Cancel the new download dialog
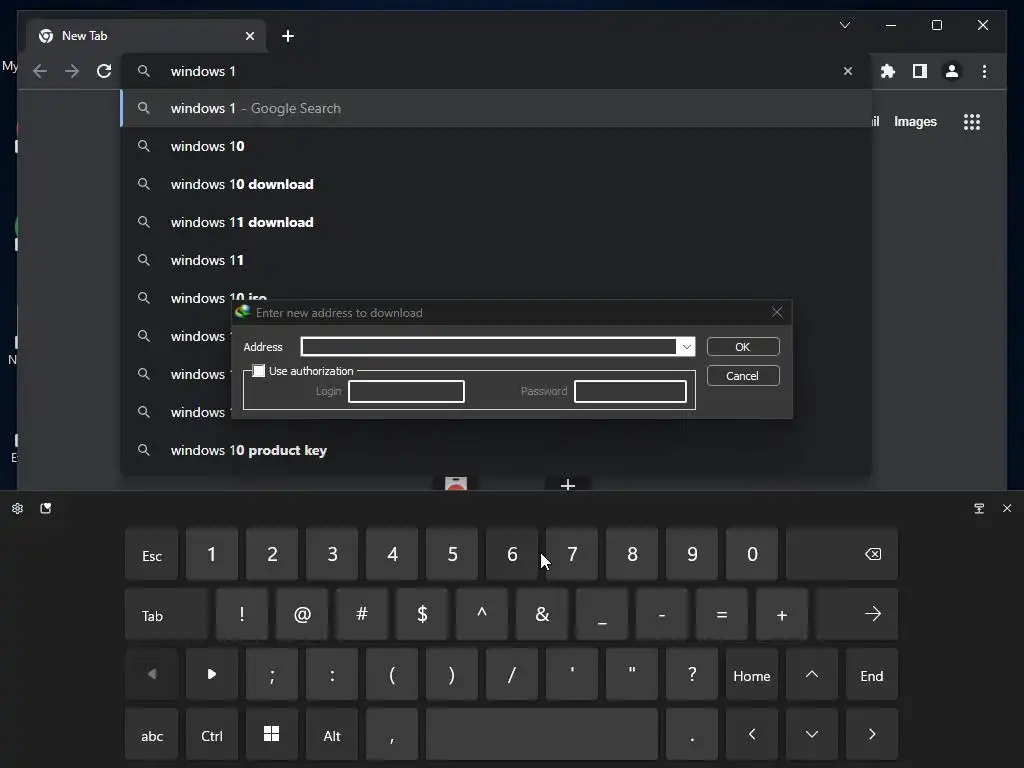This screenshot has width=1024, height=768. point(743,376)
